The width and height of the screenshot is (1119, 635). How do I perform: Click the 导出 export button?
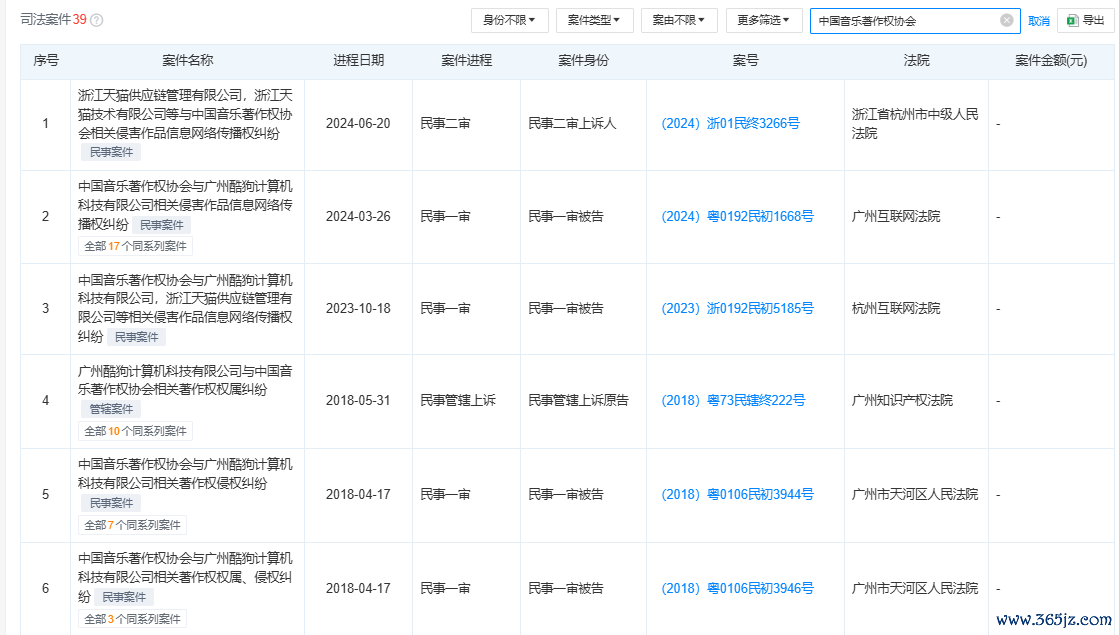click(x=1085, y=20)
